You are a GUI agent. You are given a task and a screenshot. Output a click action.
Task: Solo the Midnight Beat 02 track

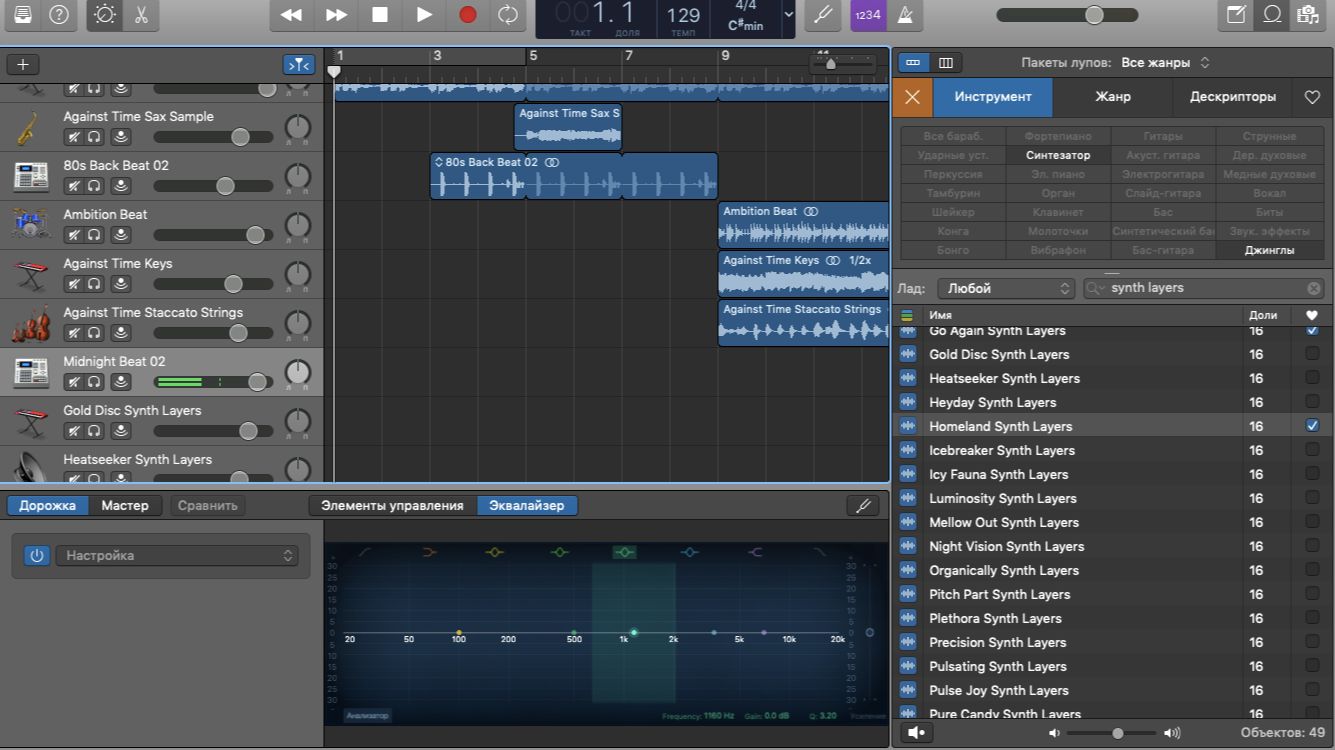94,382
